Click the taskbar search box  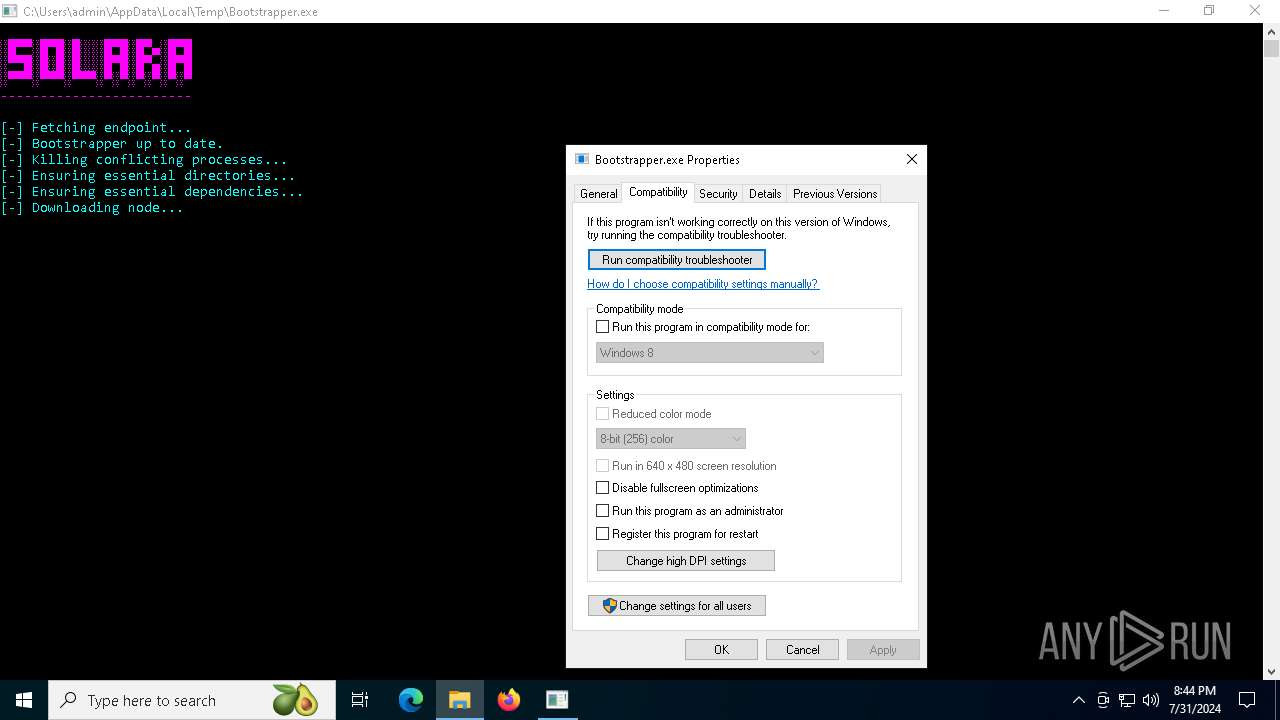(190, 700)
